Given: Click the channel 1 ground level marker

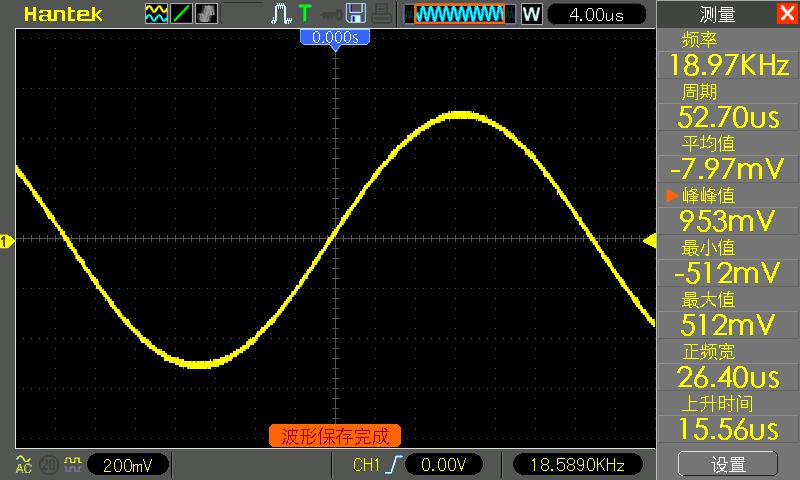Looking at the screenshot, I should tap(7, 241).
